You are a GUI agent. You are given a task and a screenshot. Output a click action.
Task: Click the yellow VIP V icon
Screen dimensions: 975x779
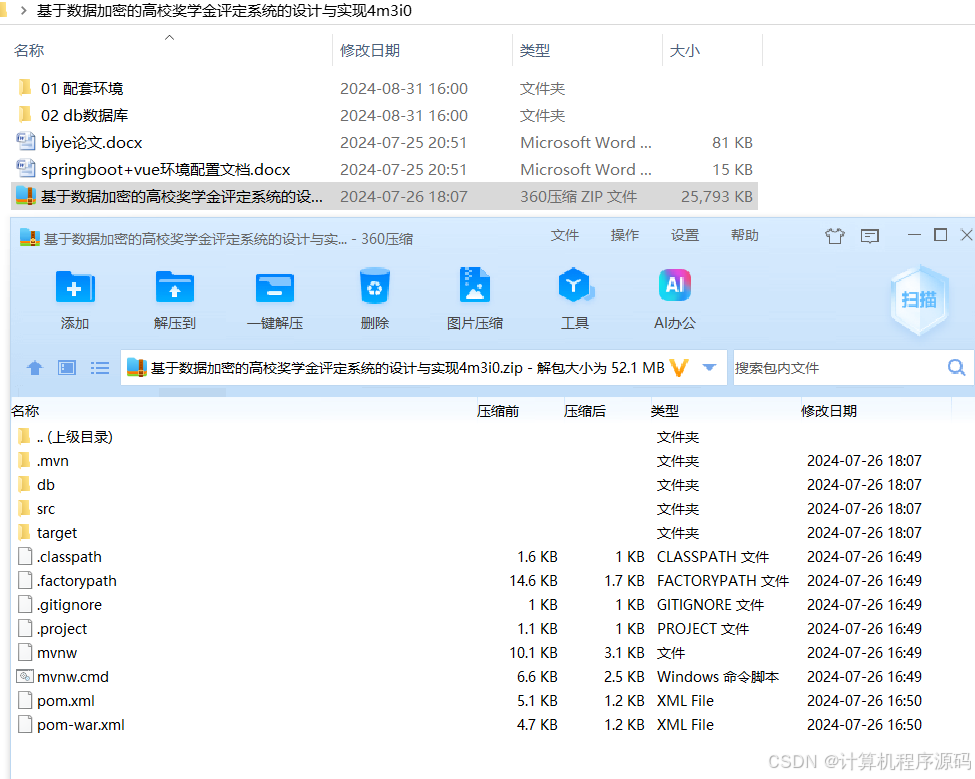[x=678, y=367]
